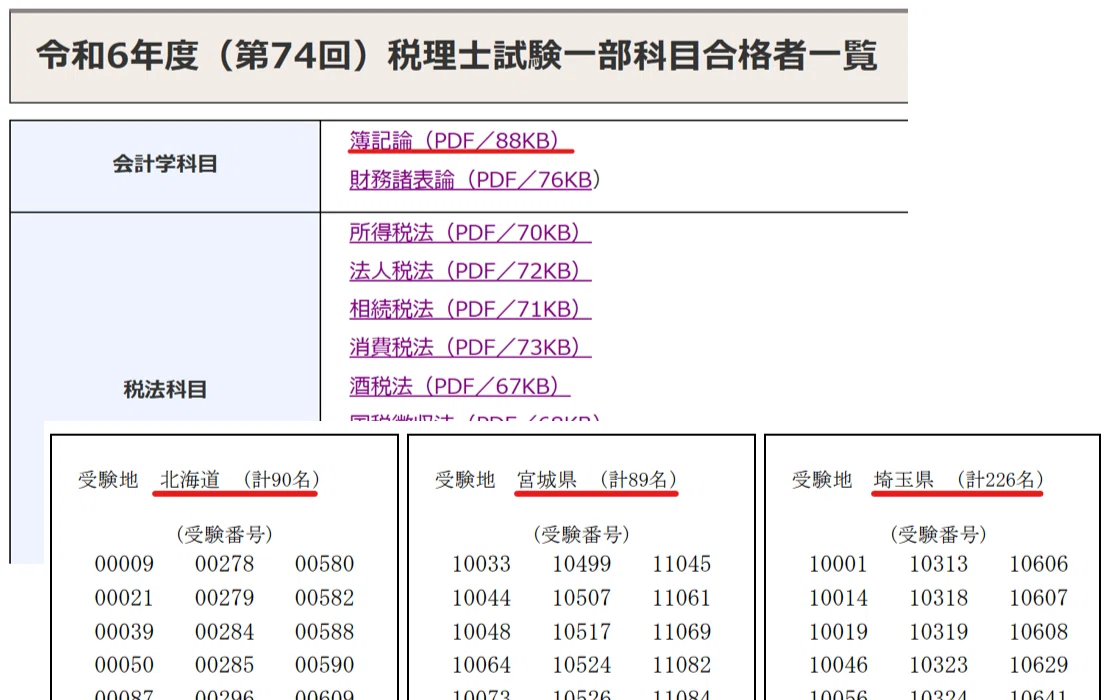Select exam number 10001

[838, 564]
